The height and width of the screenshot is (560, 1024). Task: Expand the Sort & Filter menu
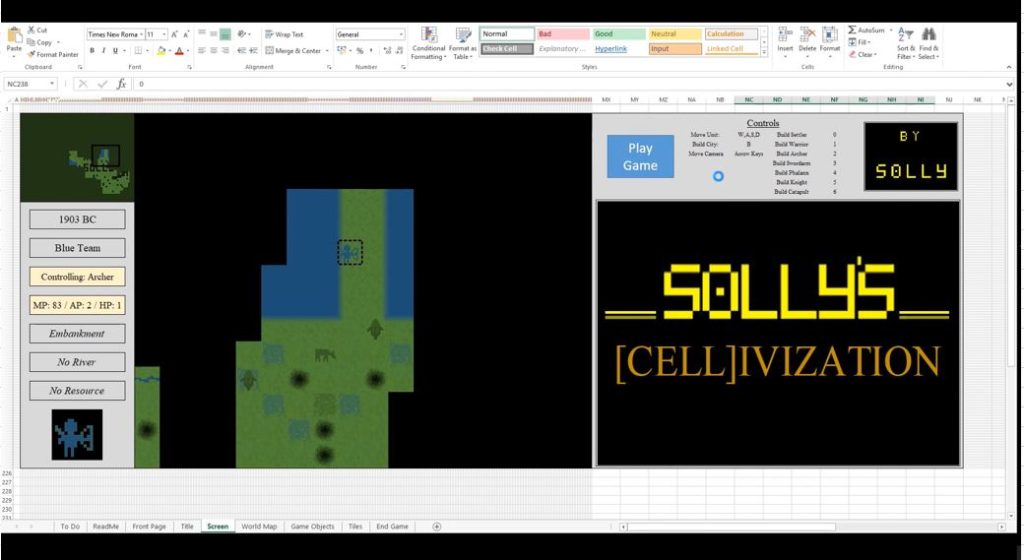[906, 43]
